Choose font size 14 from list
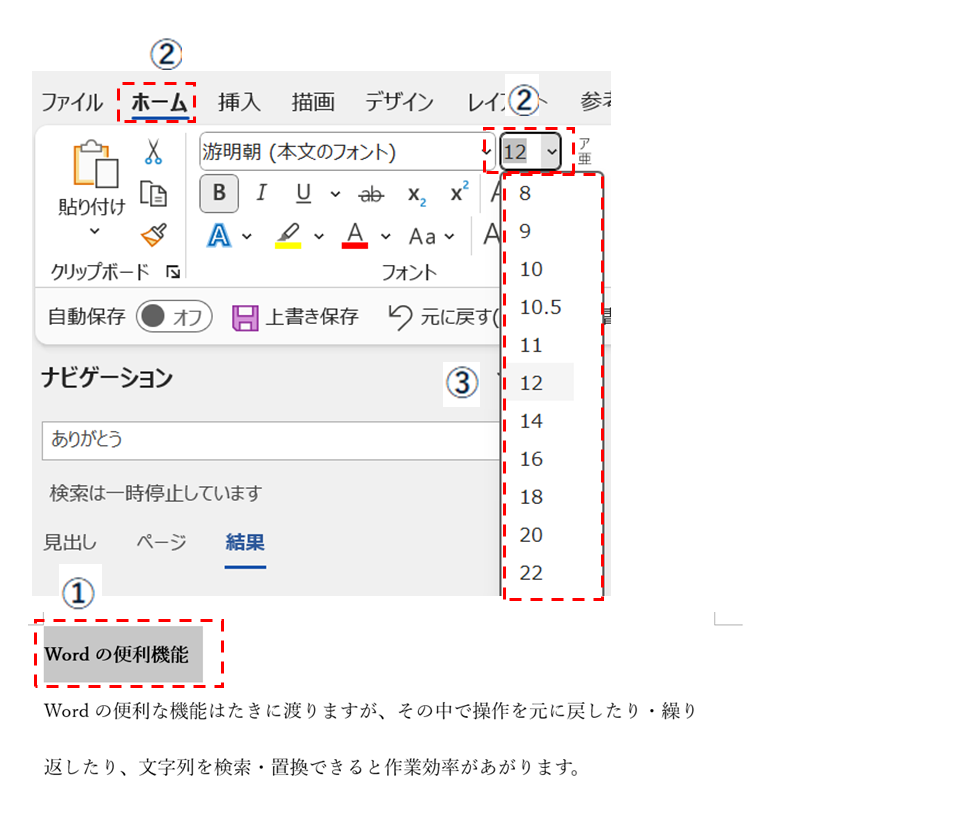The image size is (965, 829). pos(532,421)
